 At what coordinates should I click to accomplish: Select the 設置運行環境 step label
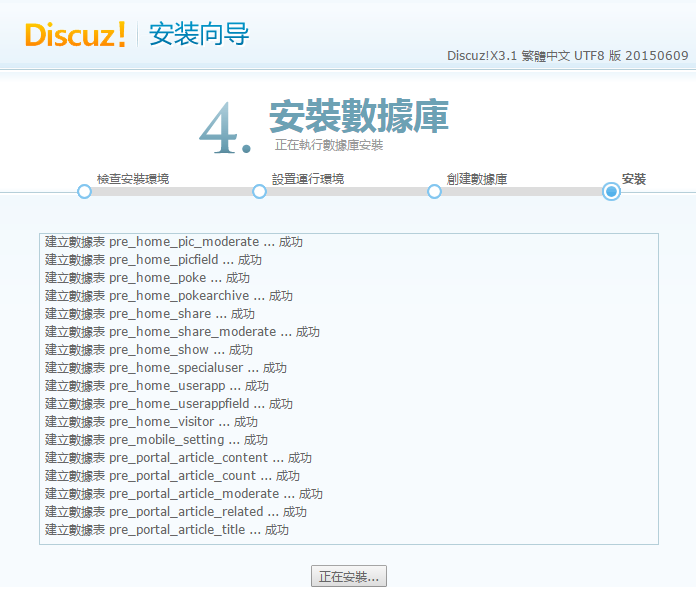click(x=308, y=179)
